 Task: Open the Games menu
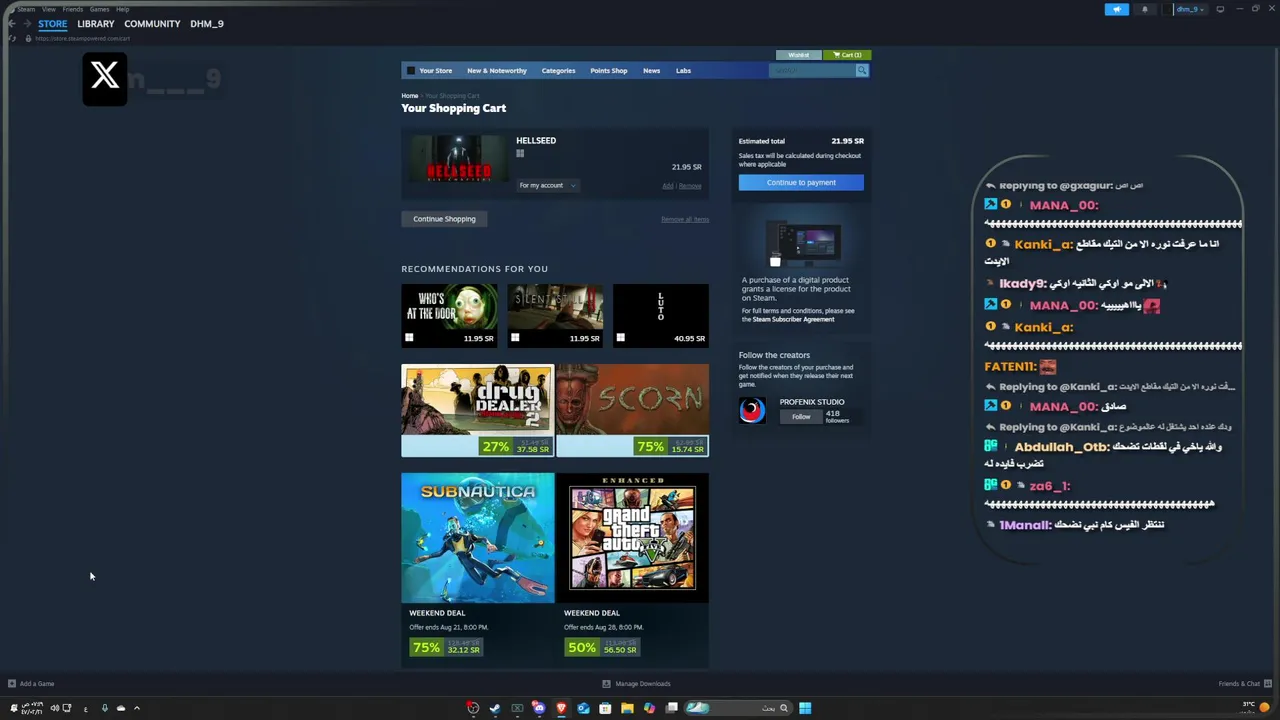99,9
